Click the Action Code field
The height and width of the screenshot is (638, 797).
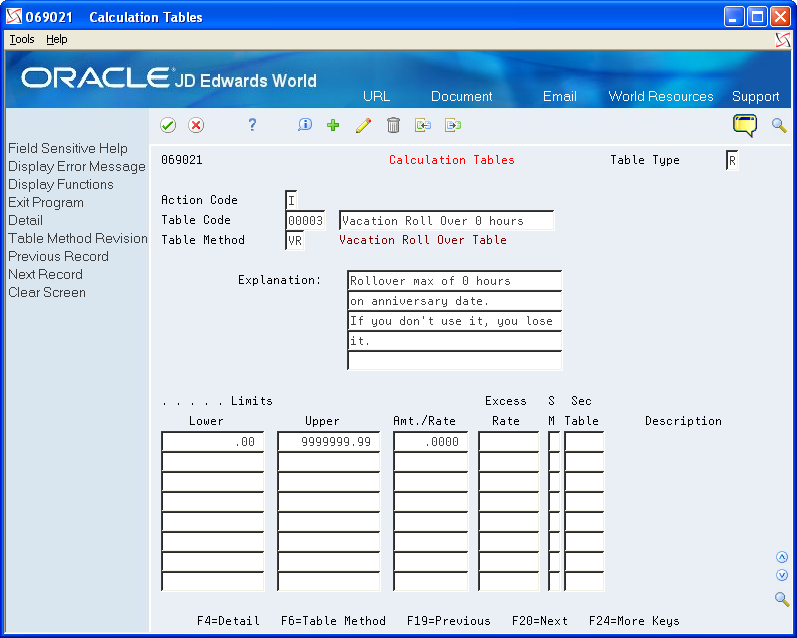(292, 200)
